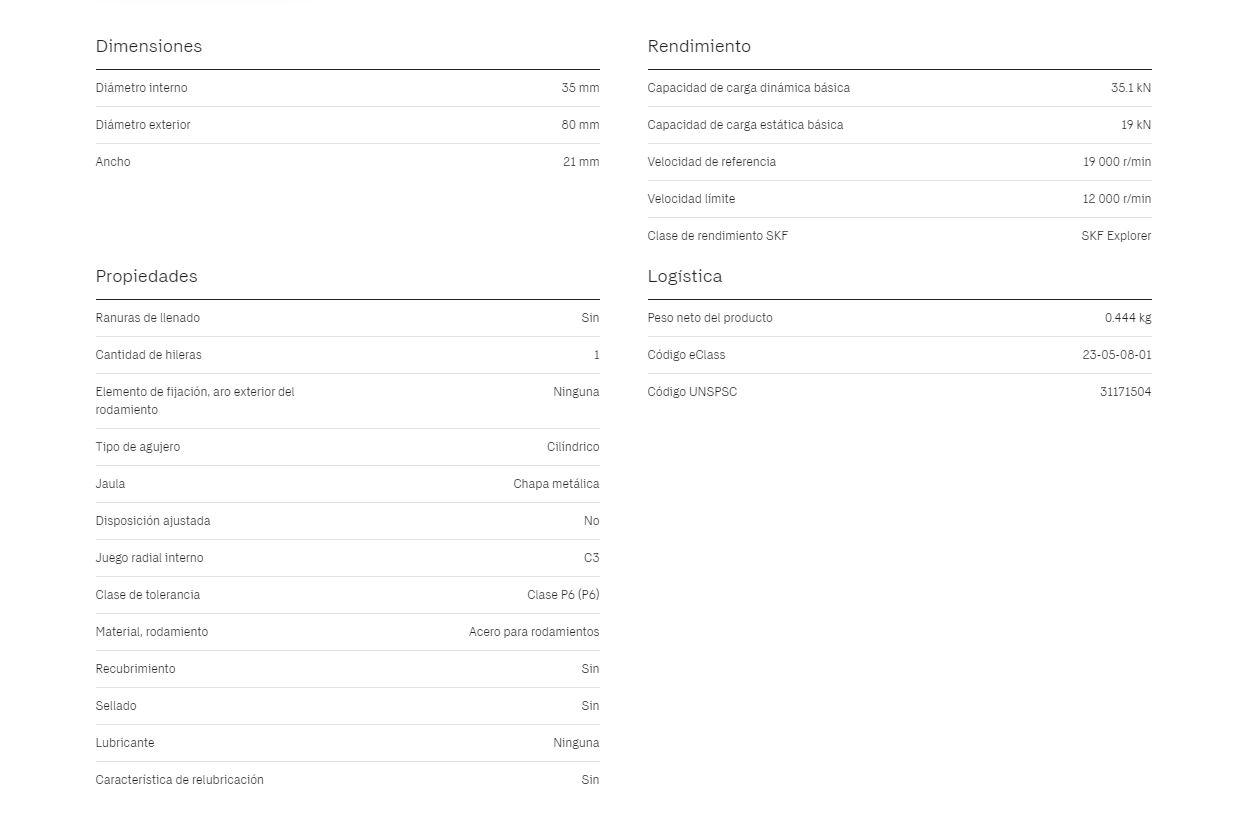Click the C3 radial clearance value

point(591,558)
